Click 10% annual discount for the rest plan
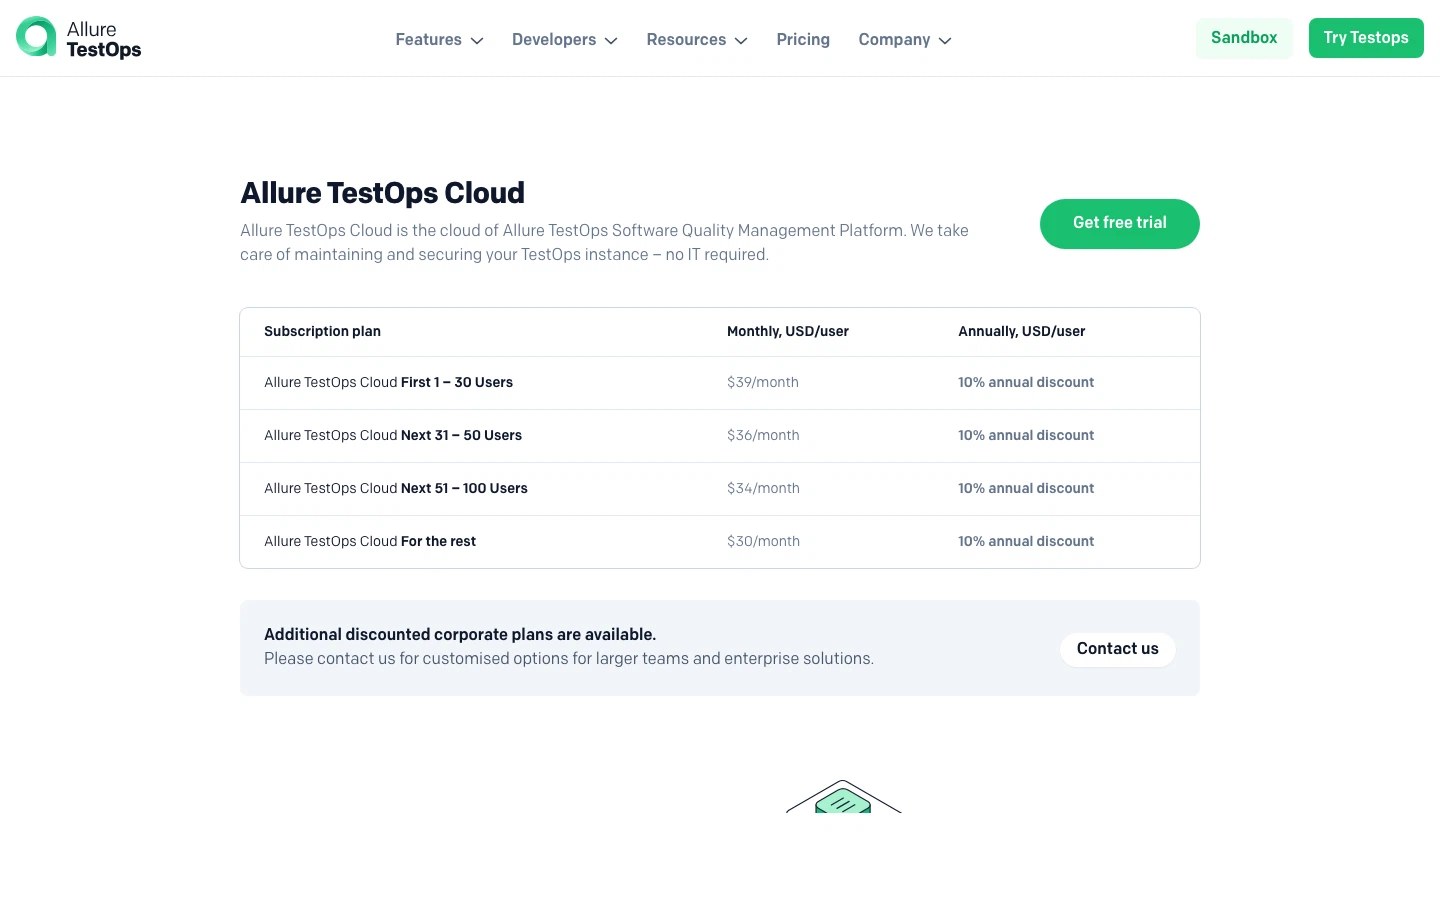Viewport: 1440px width, 900px height. coord(1026,542)
